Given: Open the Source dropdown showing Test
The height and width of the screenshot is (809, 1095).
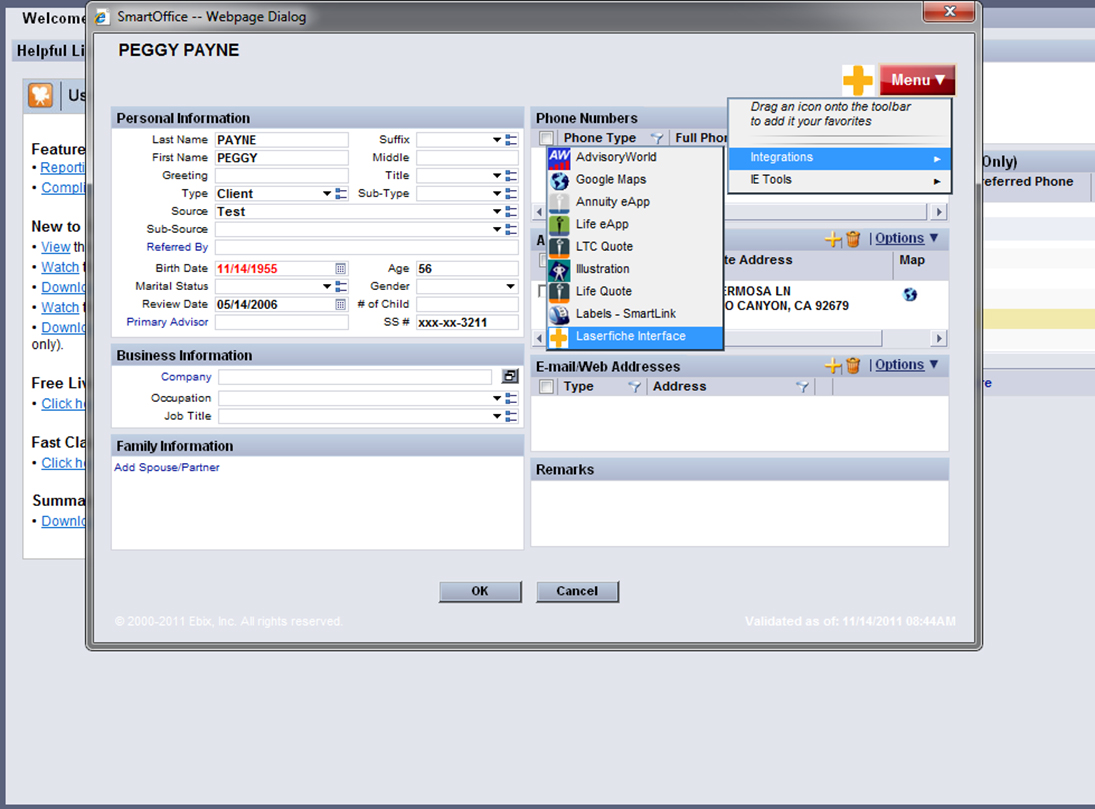Looking at the screenshot, I should (x=497, y=212).
